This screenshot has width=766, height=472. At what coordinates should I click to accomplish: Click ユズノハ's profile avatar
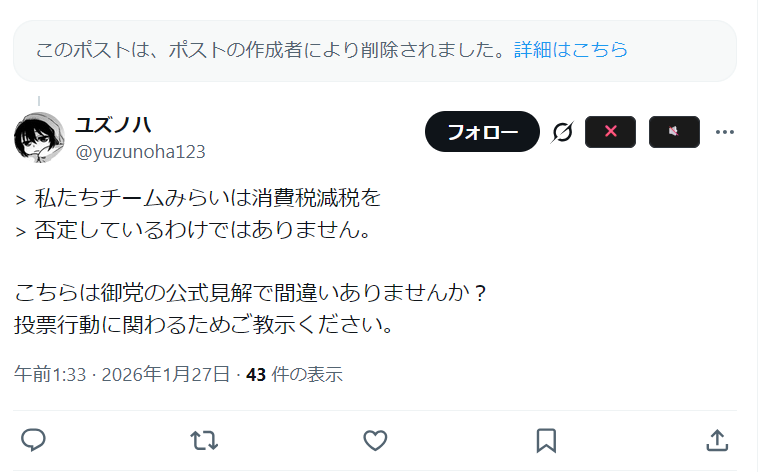click(x=39, y=137)
